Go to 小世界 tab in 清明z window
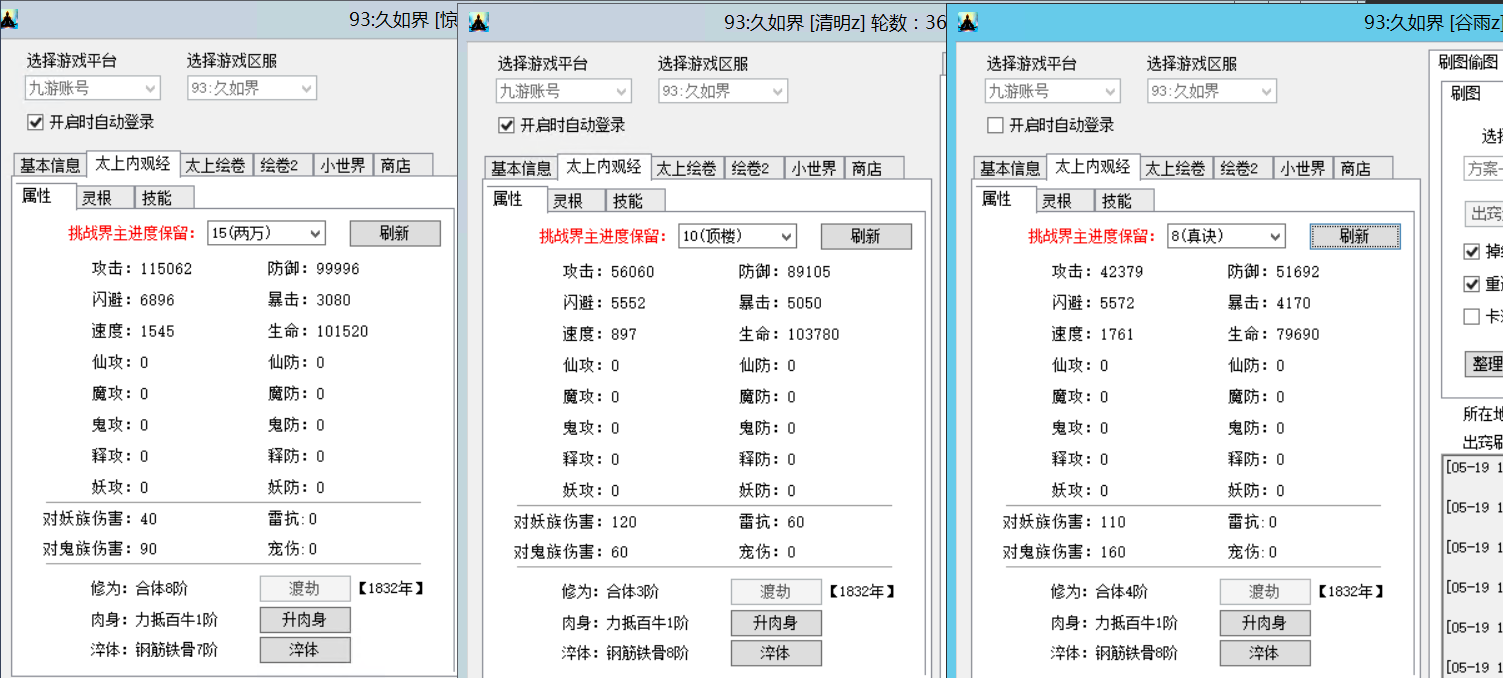 click(x=813, y=168)
